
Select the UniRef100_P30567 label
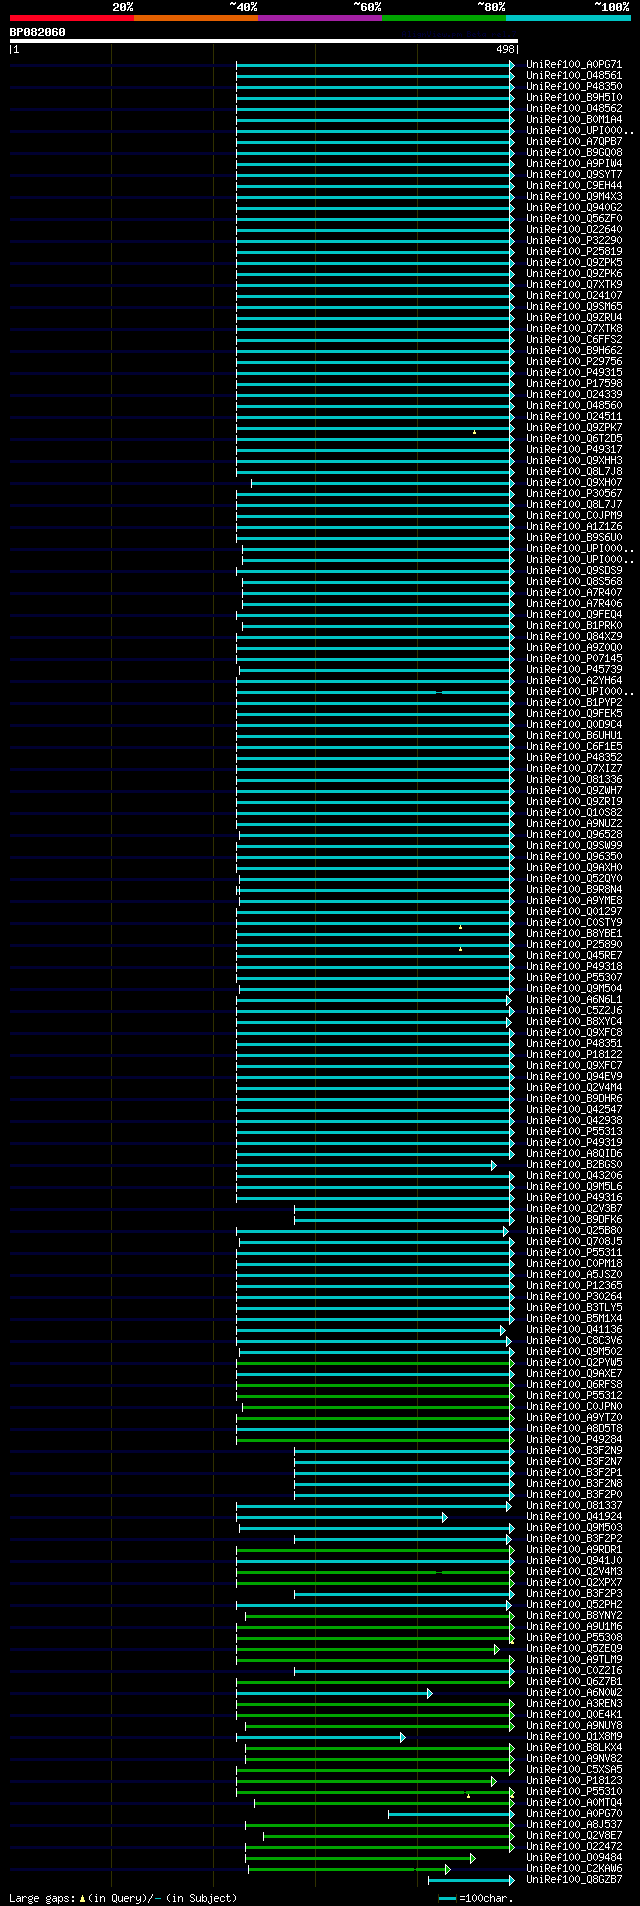coord(574,493)
